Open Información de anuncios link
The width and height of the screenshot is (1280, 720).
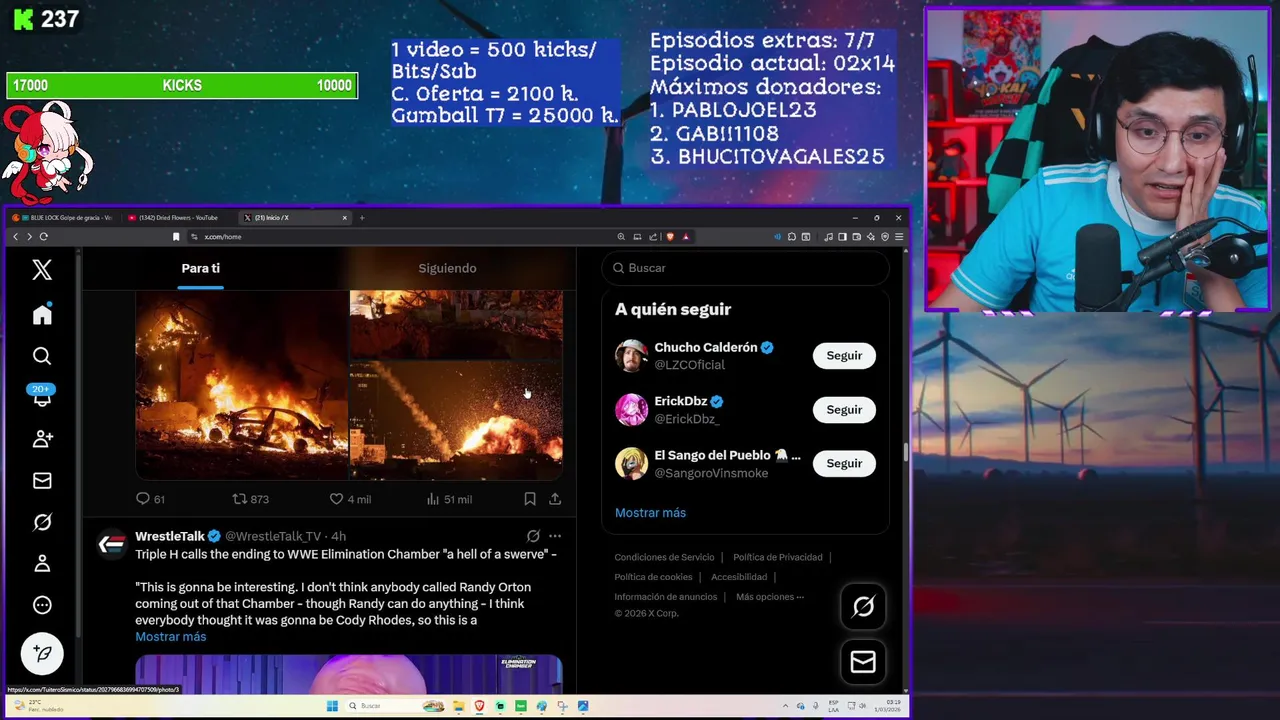point(666,597)
